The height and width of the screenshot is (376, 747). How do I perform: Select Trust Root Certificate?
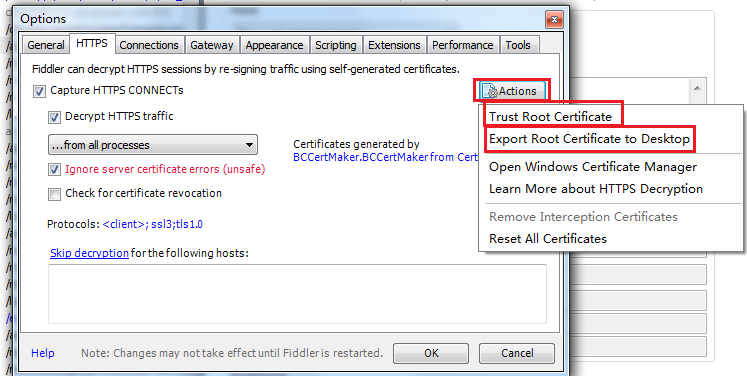pos(550,117)
